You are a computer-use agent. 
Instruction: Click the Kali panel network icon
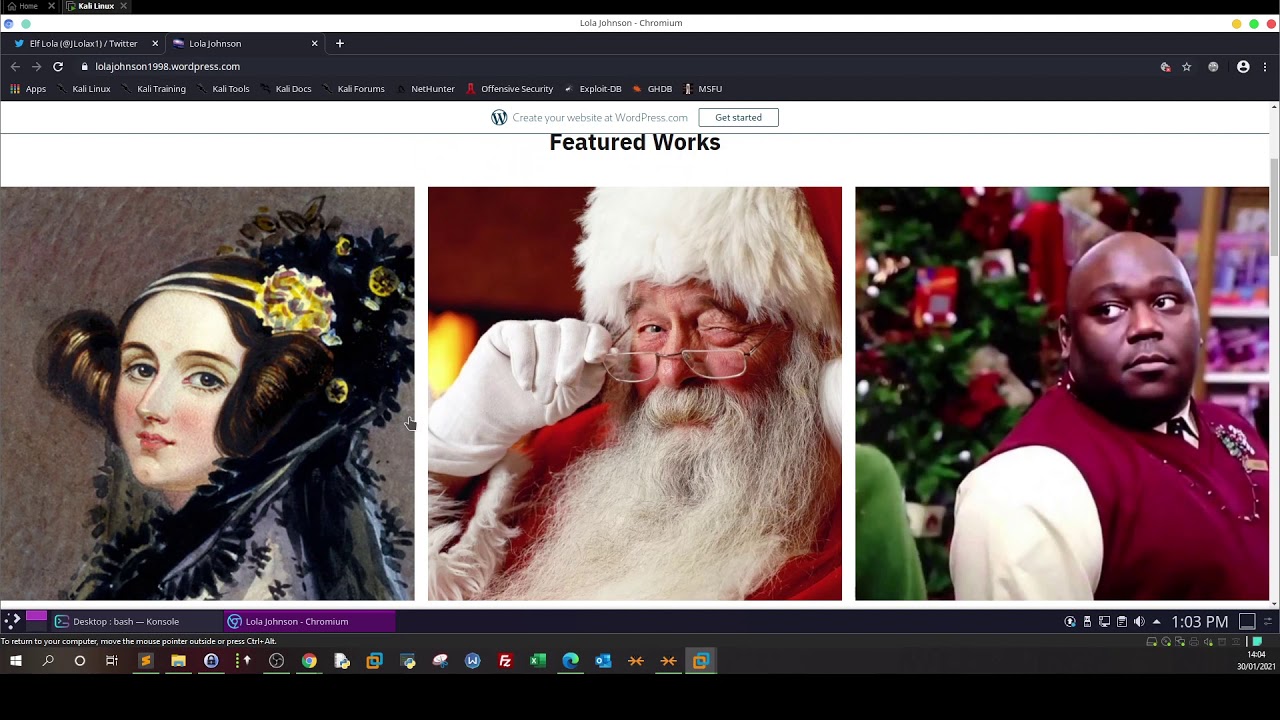1104,622
